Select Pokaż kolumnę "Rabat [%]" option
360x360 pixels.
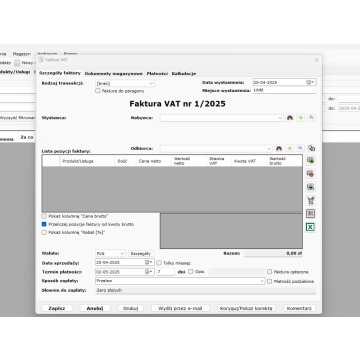tap(44, 232)
